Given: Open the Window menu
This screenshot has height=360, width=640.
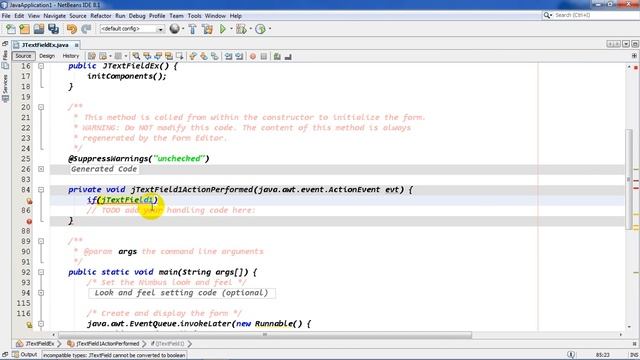Looking at the screenshot, I should (215, 16).
